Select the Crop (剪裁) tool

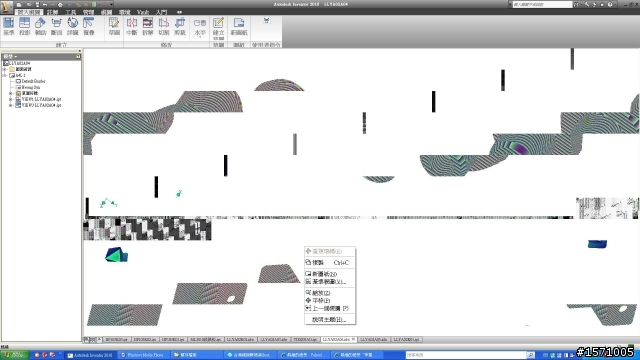tap(180, 27)
